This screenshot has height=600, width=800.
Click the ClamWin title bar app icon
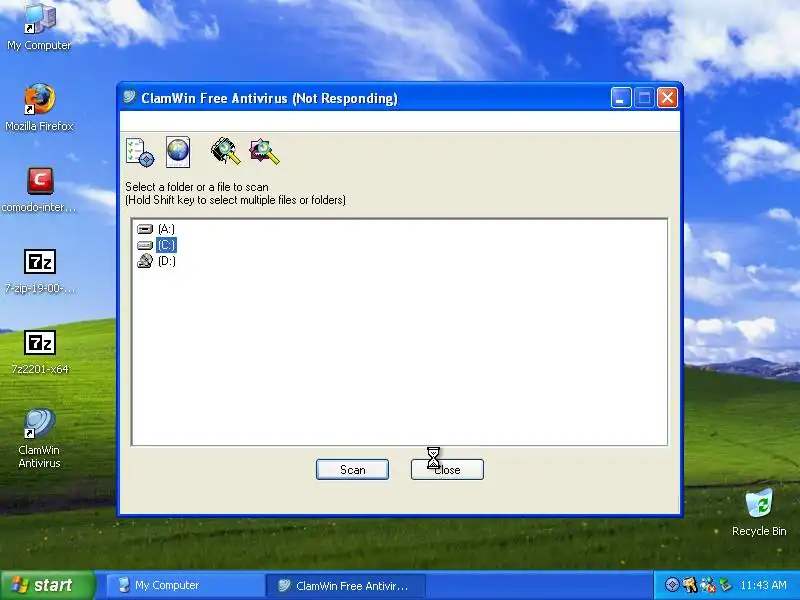[x=130, y=97]
